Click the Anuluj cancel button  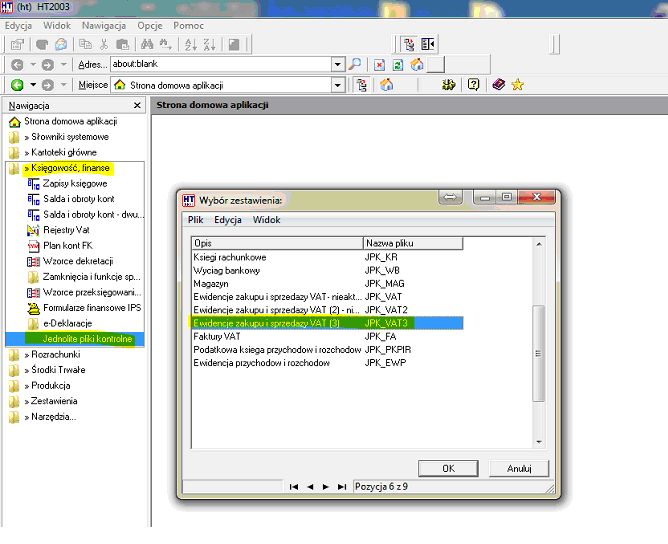(x=519, y=469)
